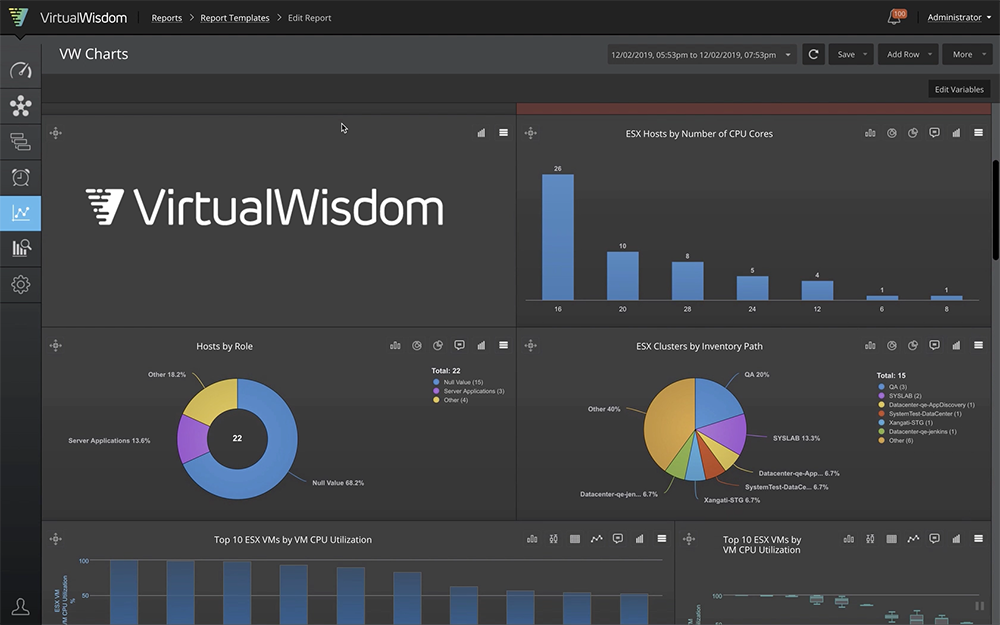
Task: Click the Server Applications (3) legend entry
Action: pos(469,391)
